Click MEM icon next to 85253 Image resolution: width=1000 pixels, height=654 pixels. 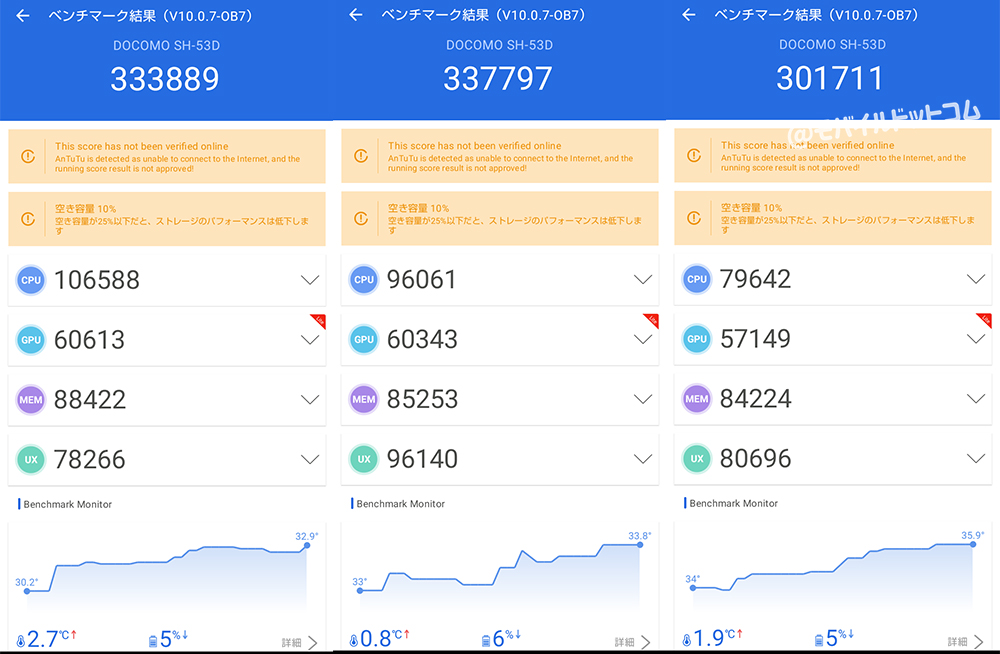point(364,399)
